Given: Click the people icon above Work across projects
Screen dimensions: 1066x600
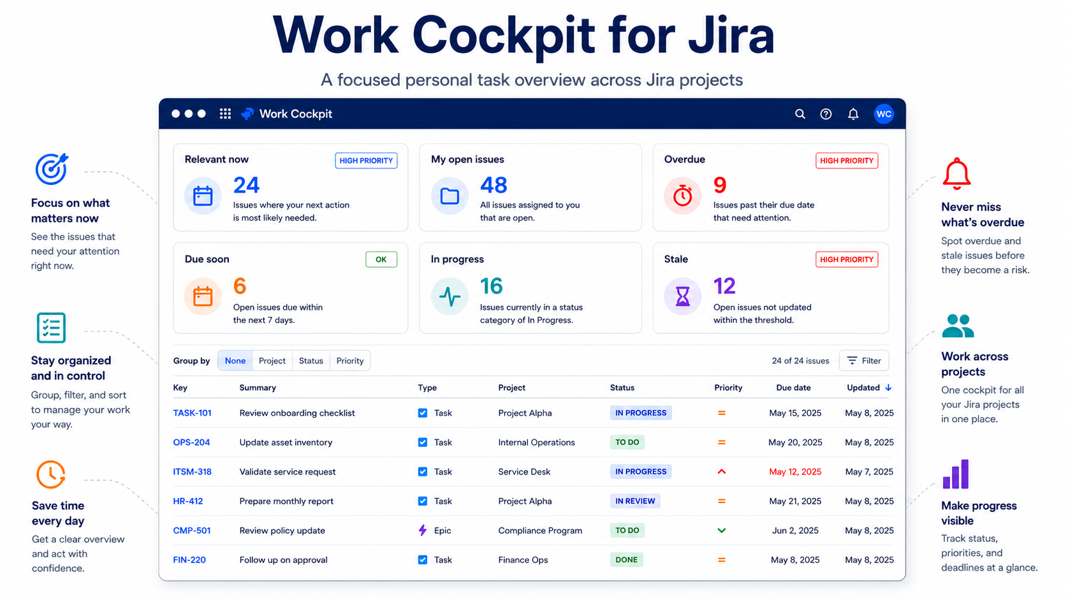Looking at the screenshot, I should point(958,326).
